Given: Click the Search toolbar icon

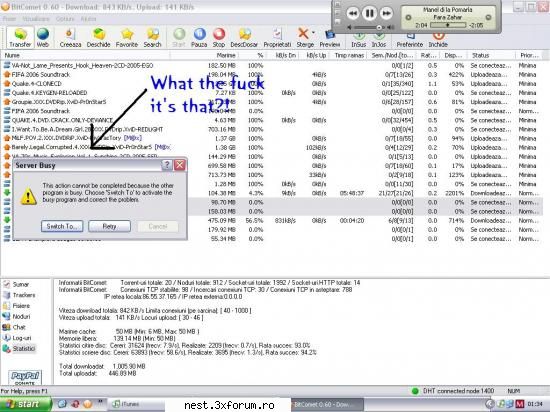Looking at the screenshot, I should pos(153,38).
